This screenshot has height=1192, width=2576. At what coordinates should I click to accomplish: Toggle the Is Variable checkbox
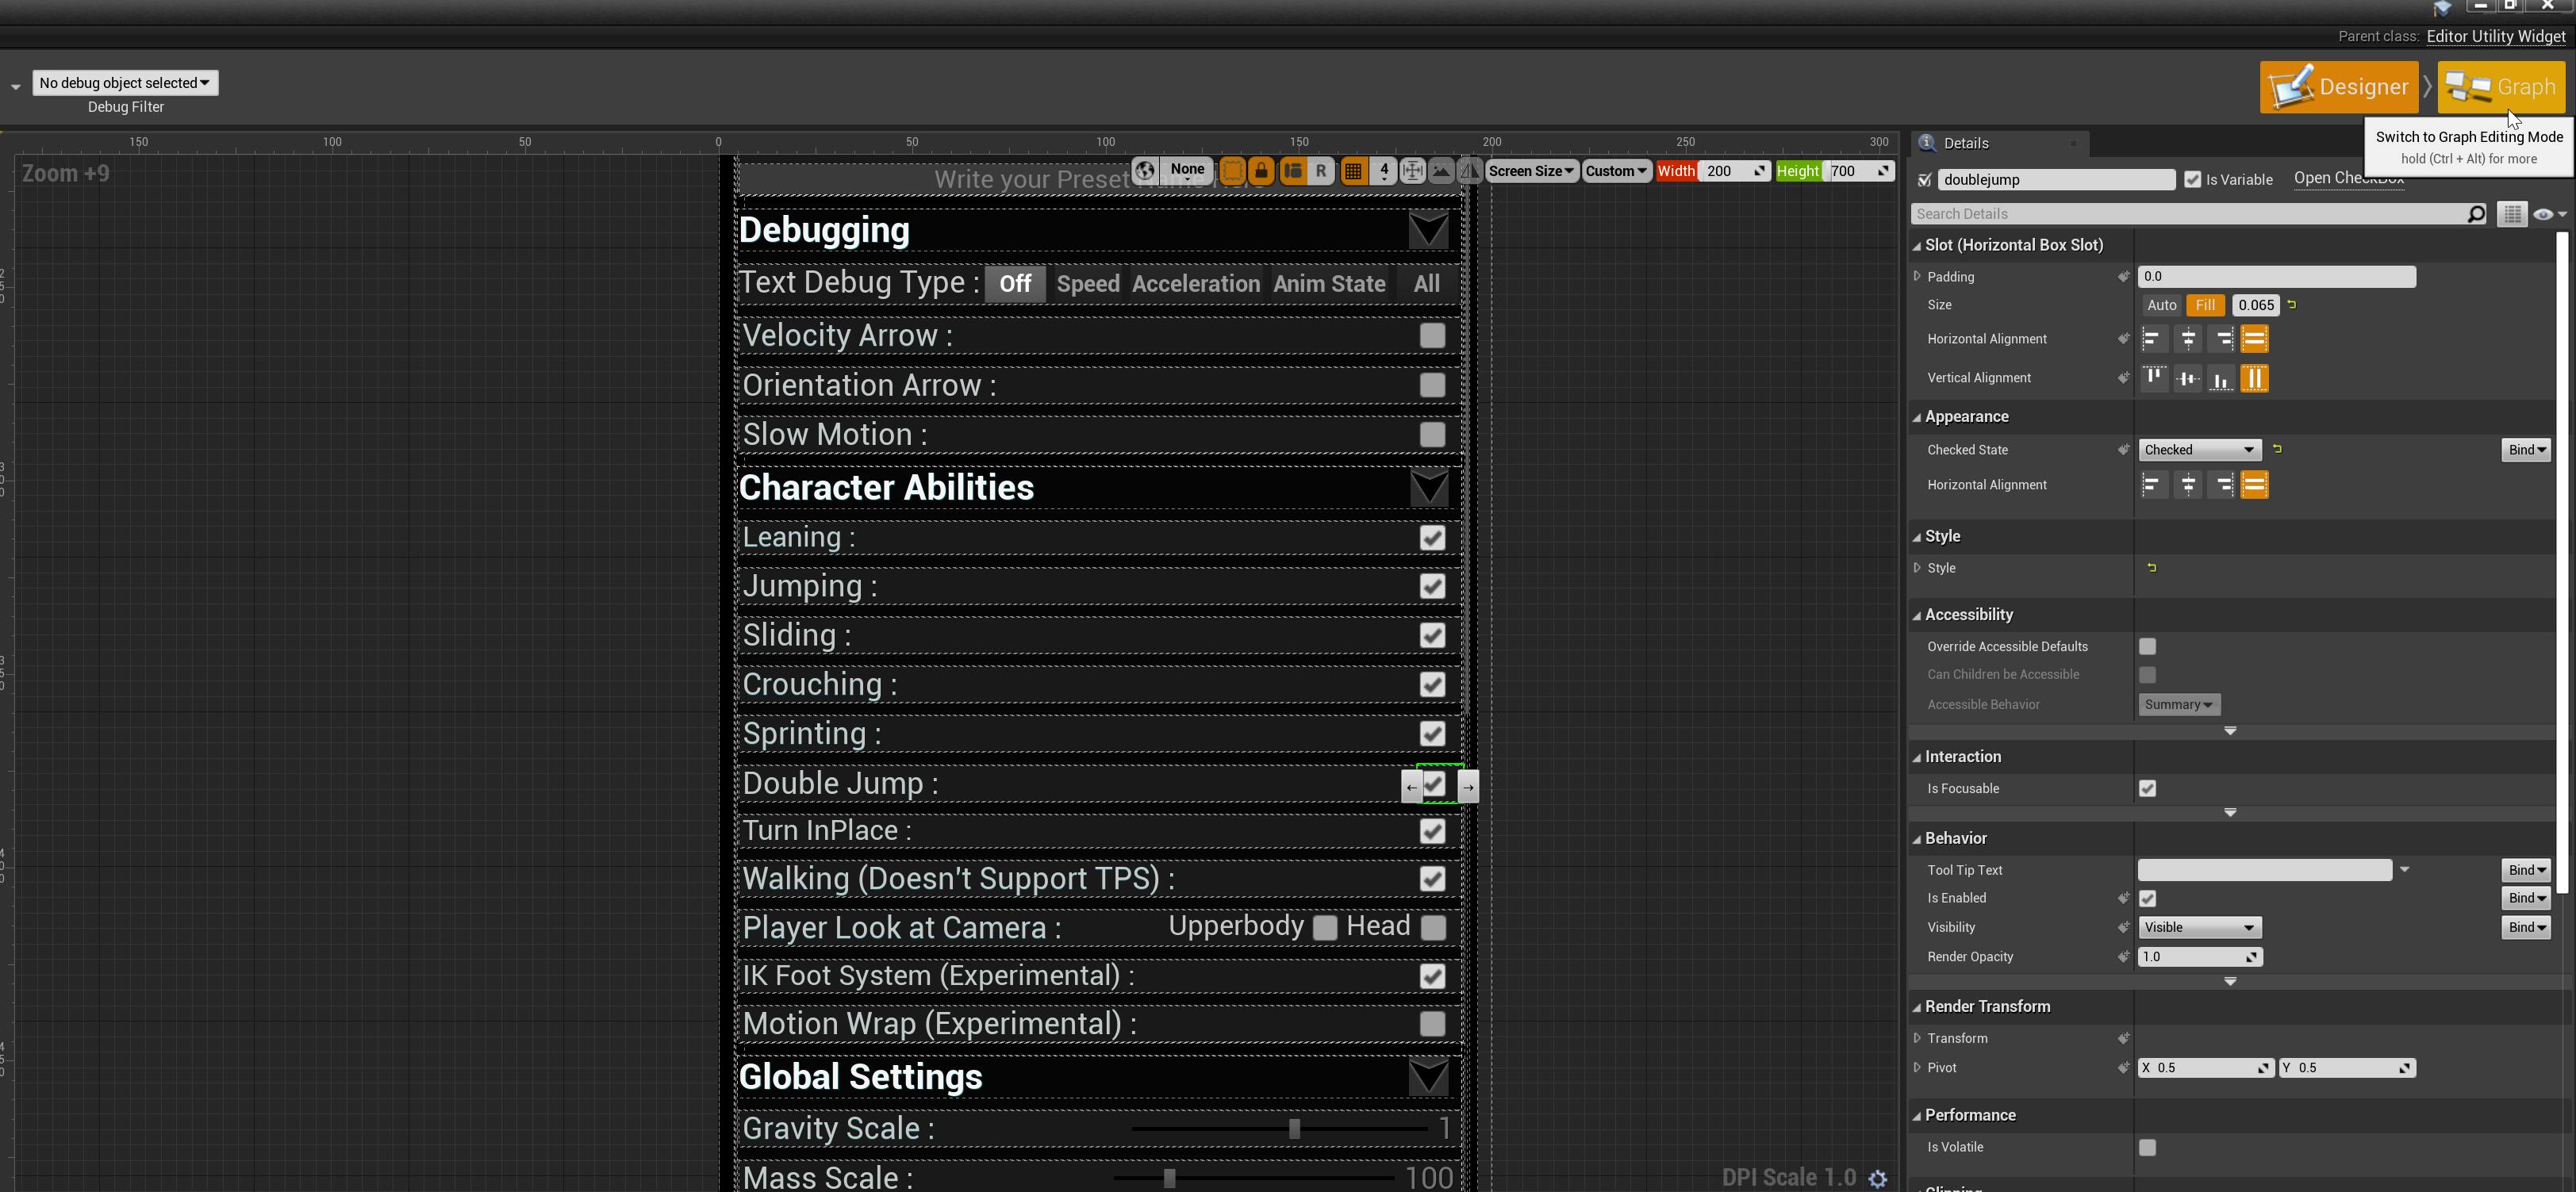click(x=2192, y=180)
